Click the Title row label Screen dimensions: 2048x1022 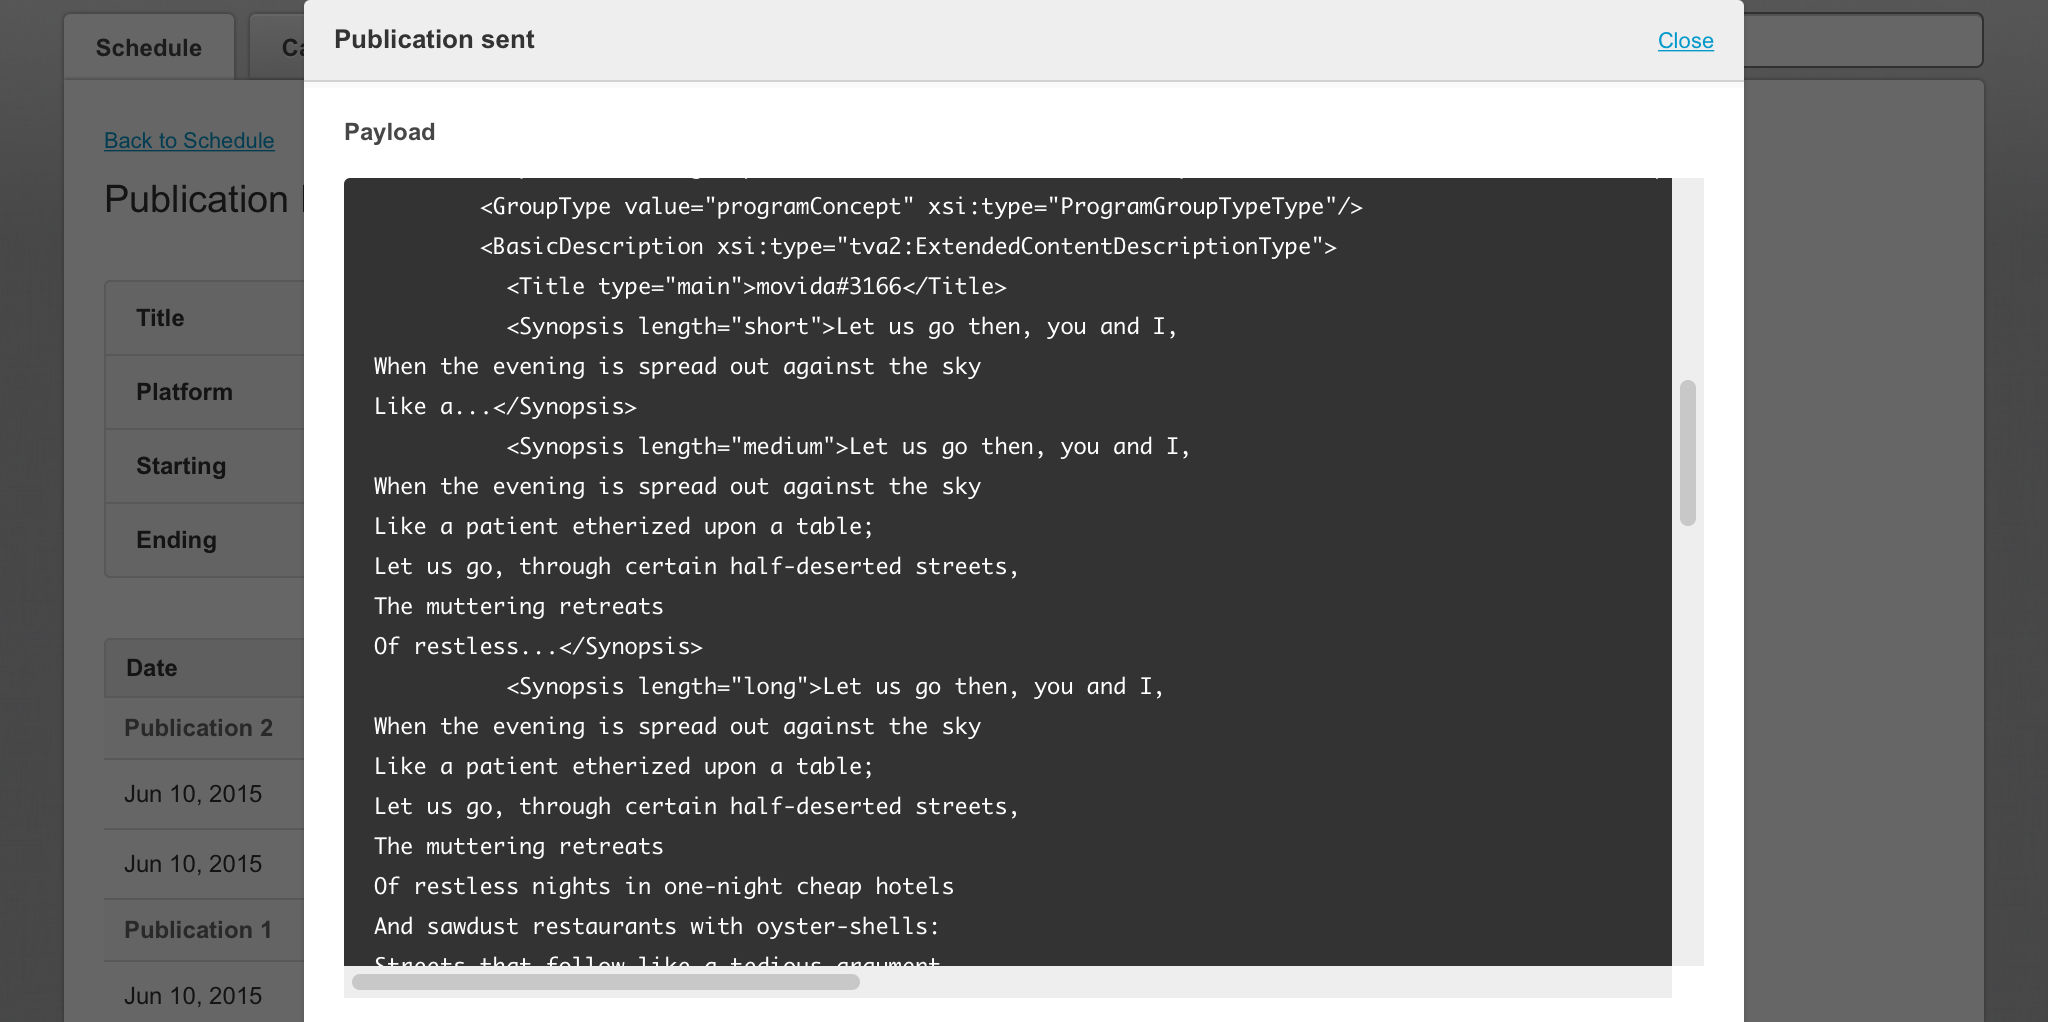[160, 318]
